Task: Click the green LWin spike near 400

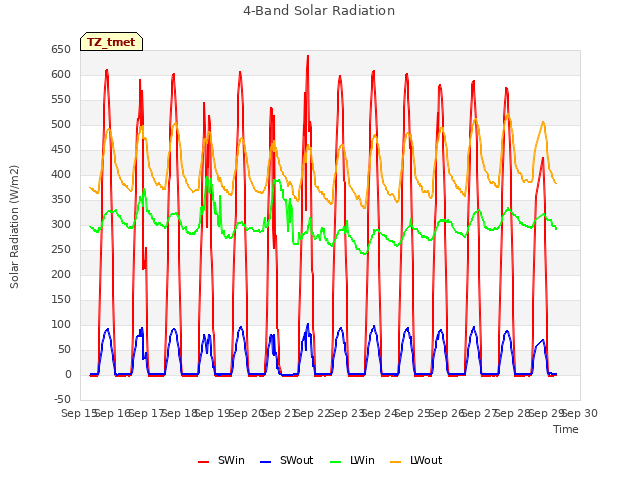Action: pyautogui.click(x=207, y=178)
